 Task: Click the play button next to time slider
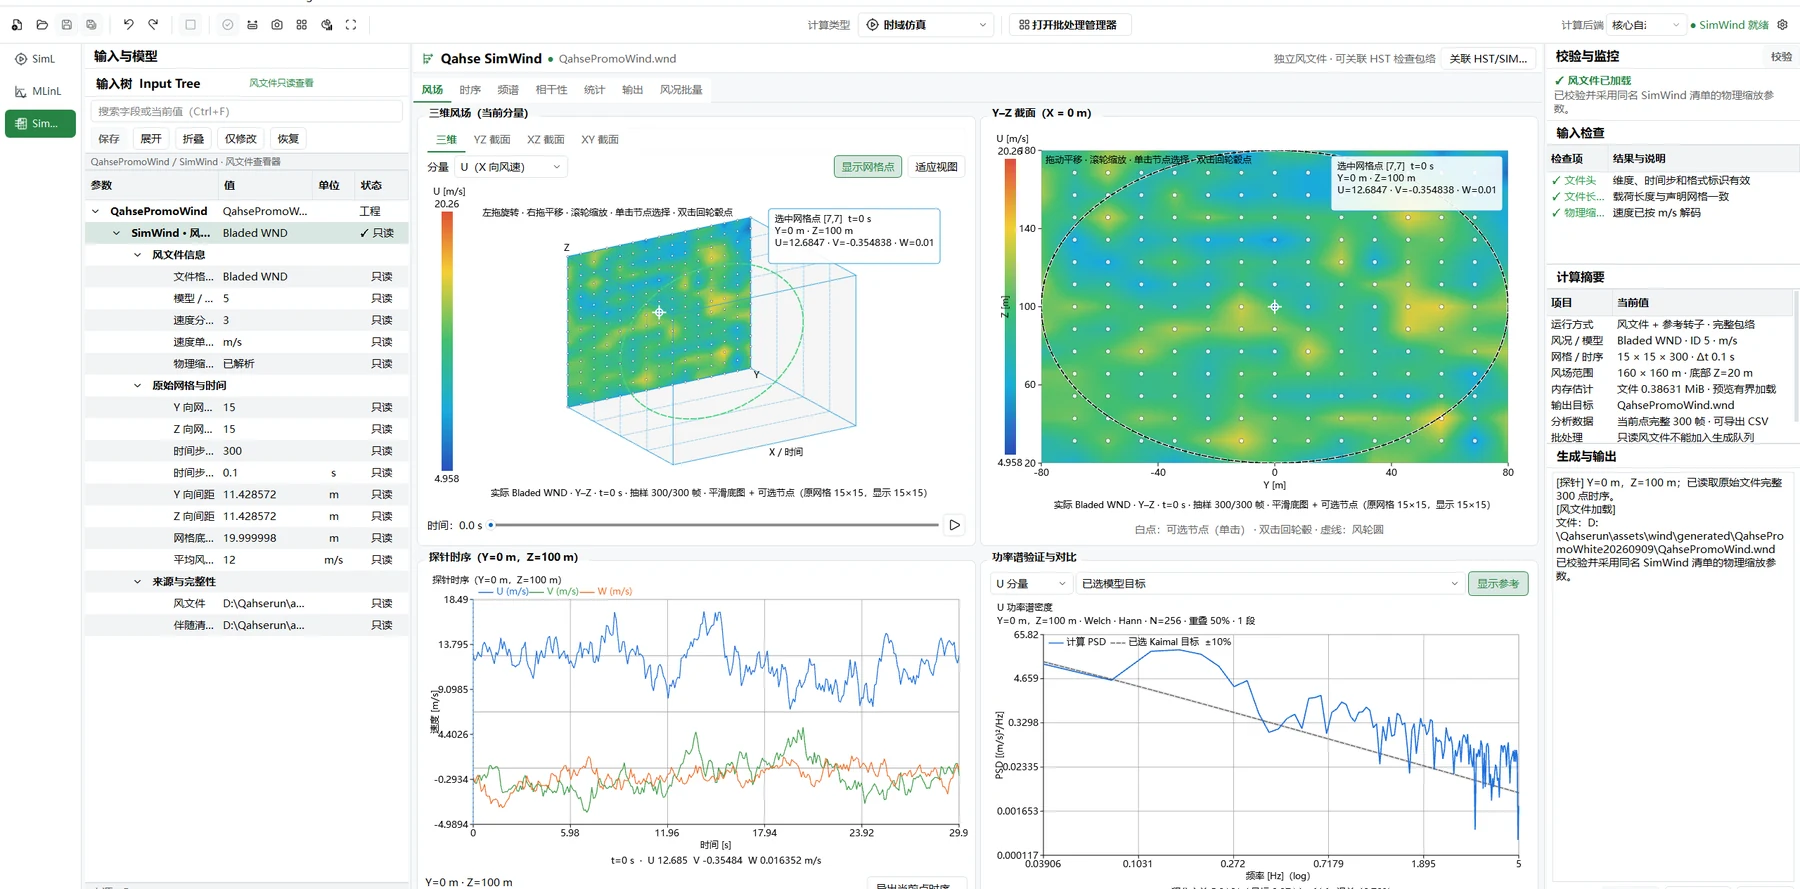955,525
